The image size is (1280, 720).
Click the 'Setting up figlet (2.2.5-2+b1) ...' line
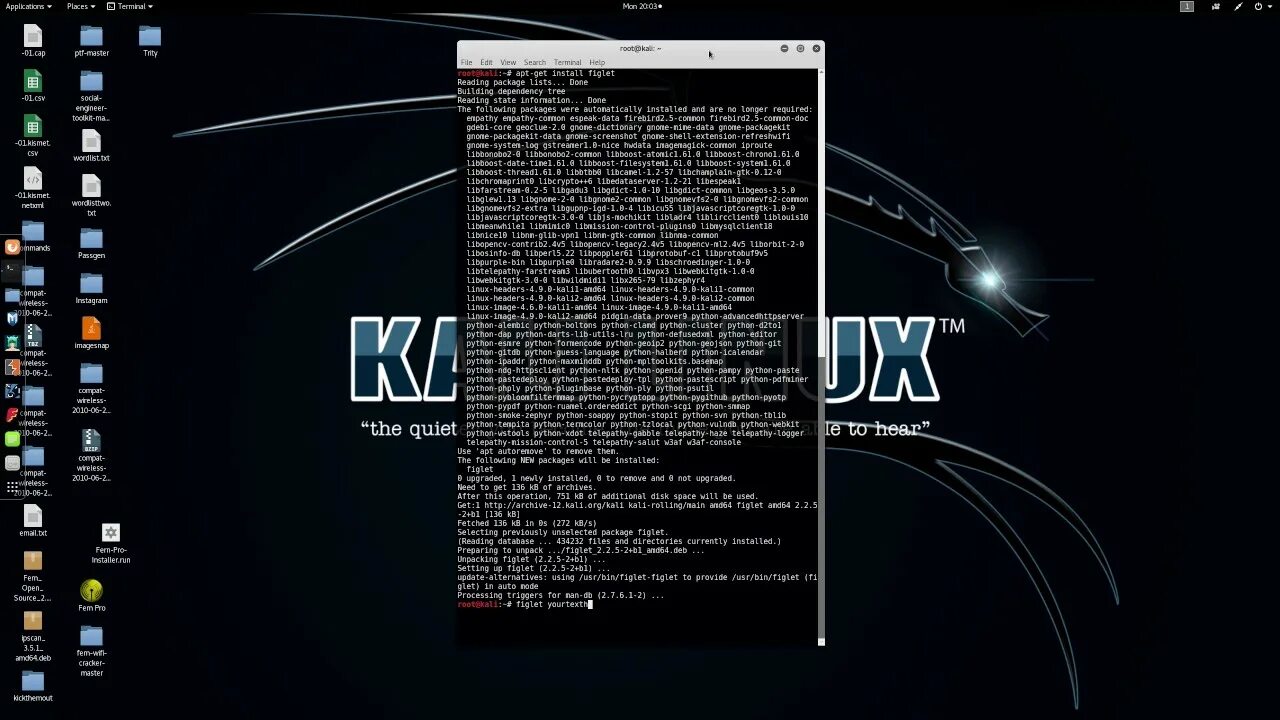pyautogui.click(x=533, y=568)
